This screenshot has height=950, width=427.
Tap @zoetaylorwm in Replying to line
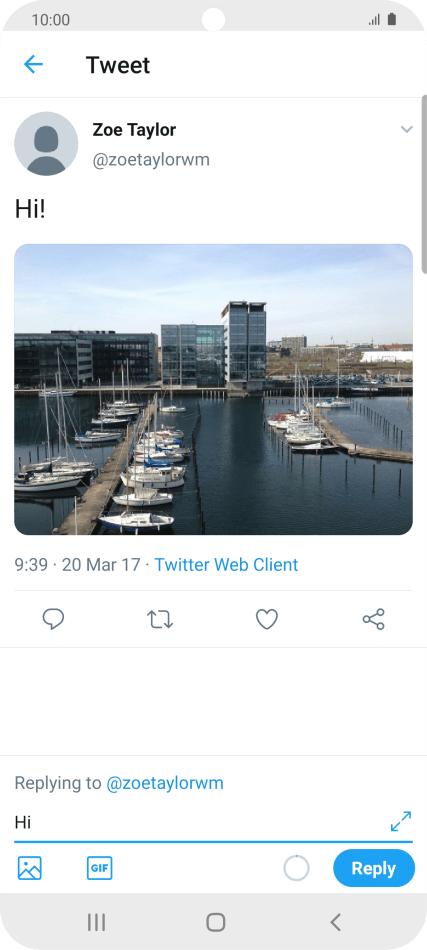click(165, 783)
